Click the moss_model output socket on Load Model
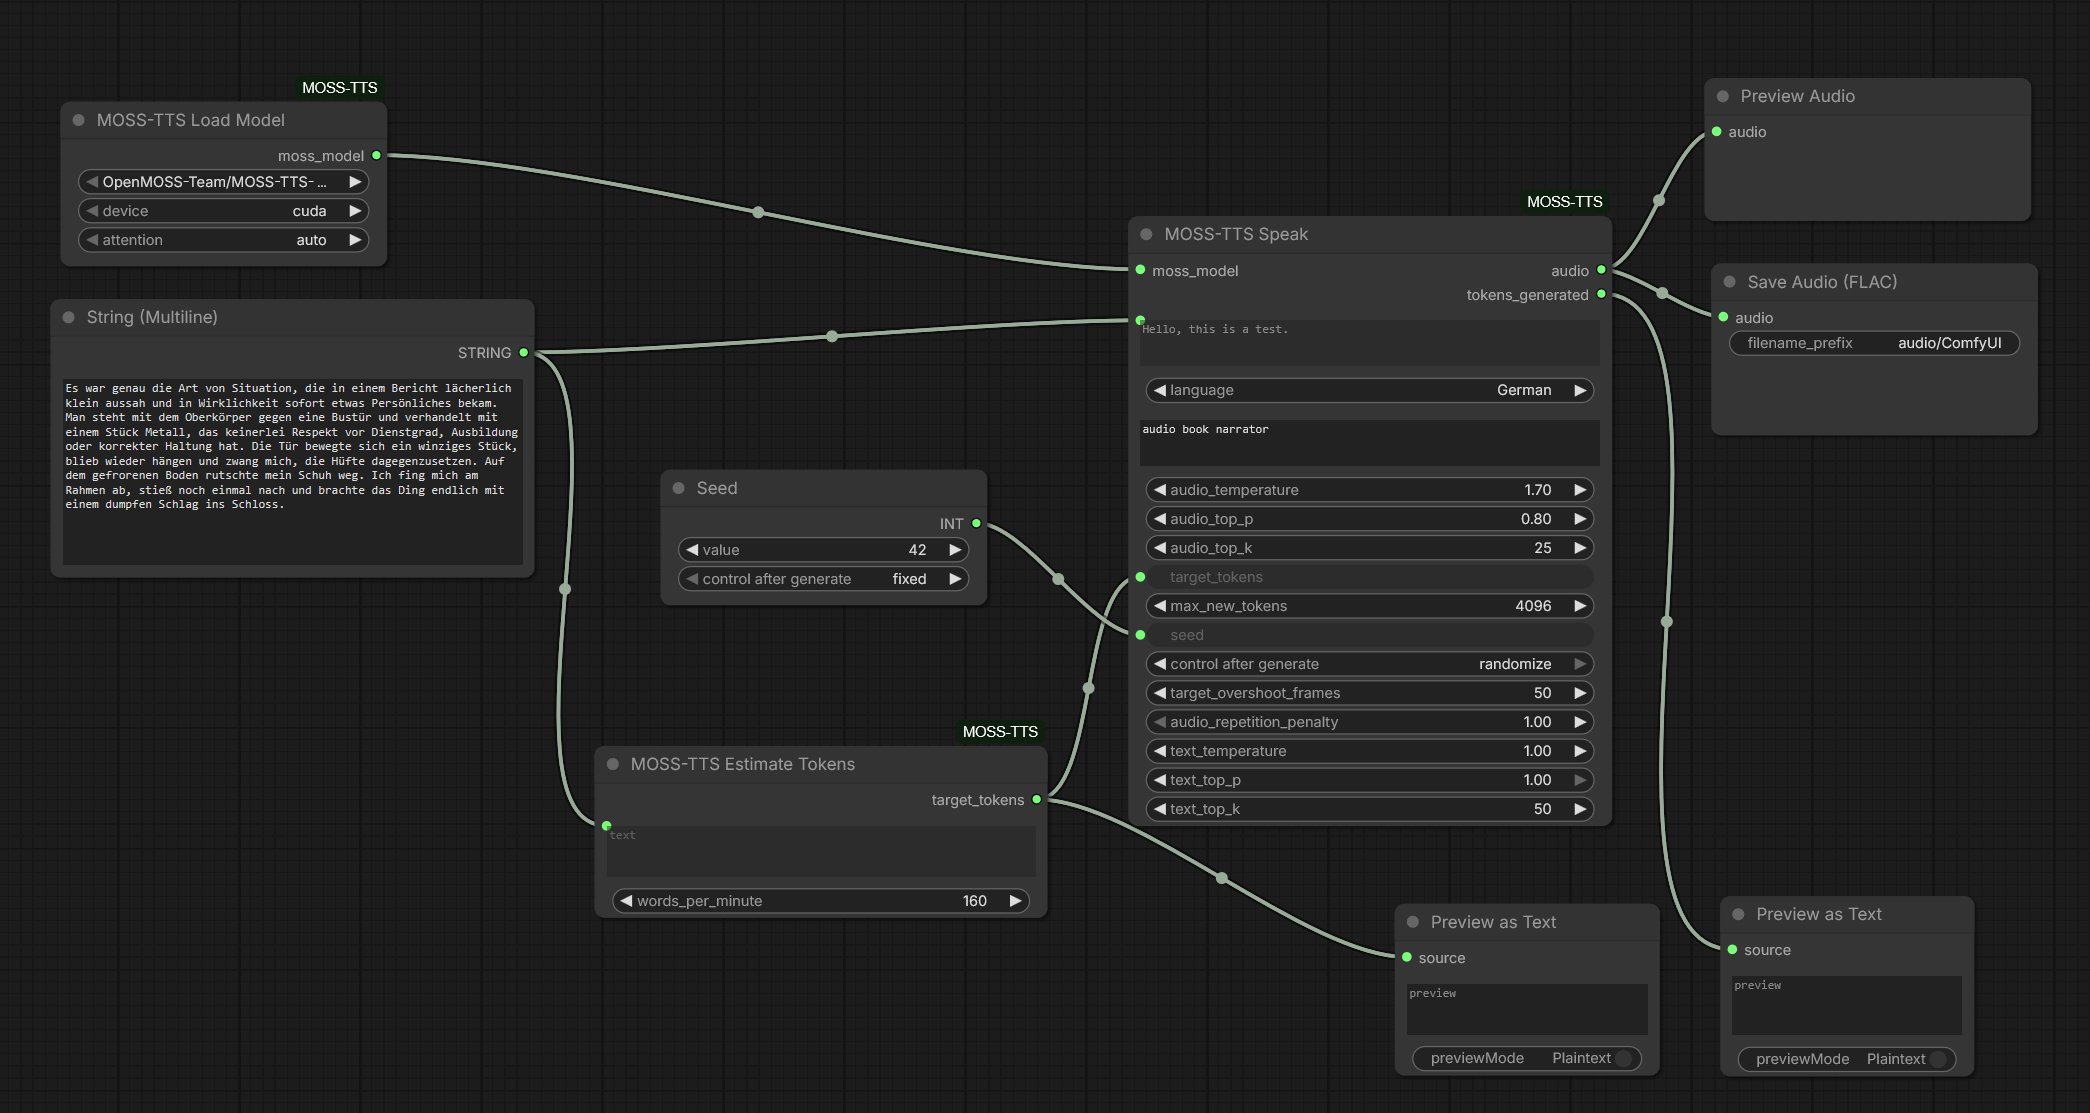Image resolution: width=2090 pixels, height=1113 pixels. tap(376, 155)
